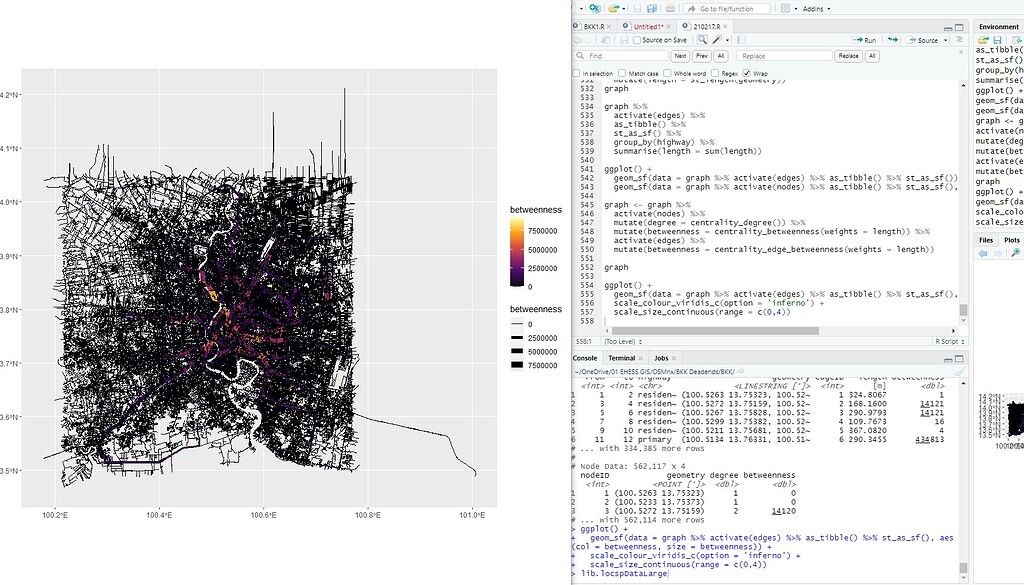
Task: Click the Replace button in search bar
Action: click(x=849, y=56)
